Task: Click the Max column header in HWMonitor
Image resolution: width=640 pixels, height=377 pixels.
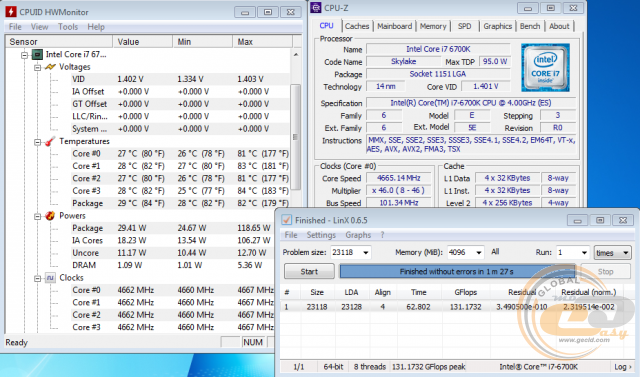Action: pos(262,42)
